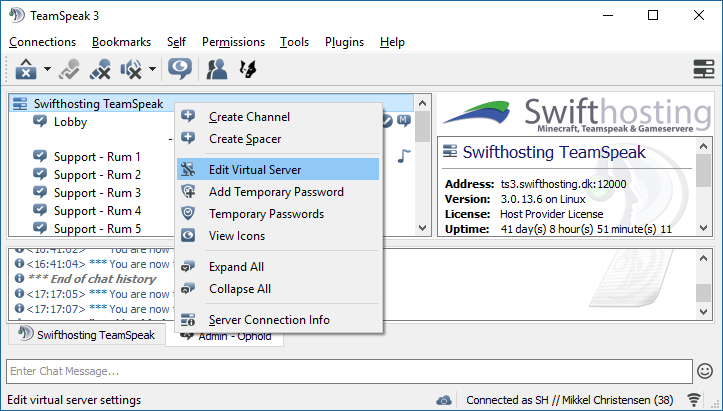
Task: Toggle the mute microphone toolbar icon
Action: [100, 70]
